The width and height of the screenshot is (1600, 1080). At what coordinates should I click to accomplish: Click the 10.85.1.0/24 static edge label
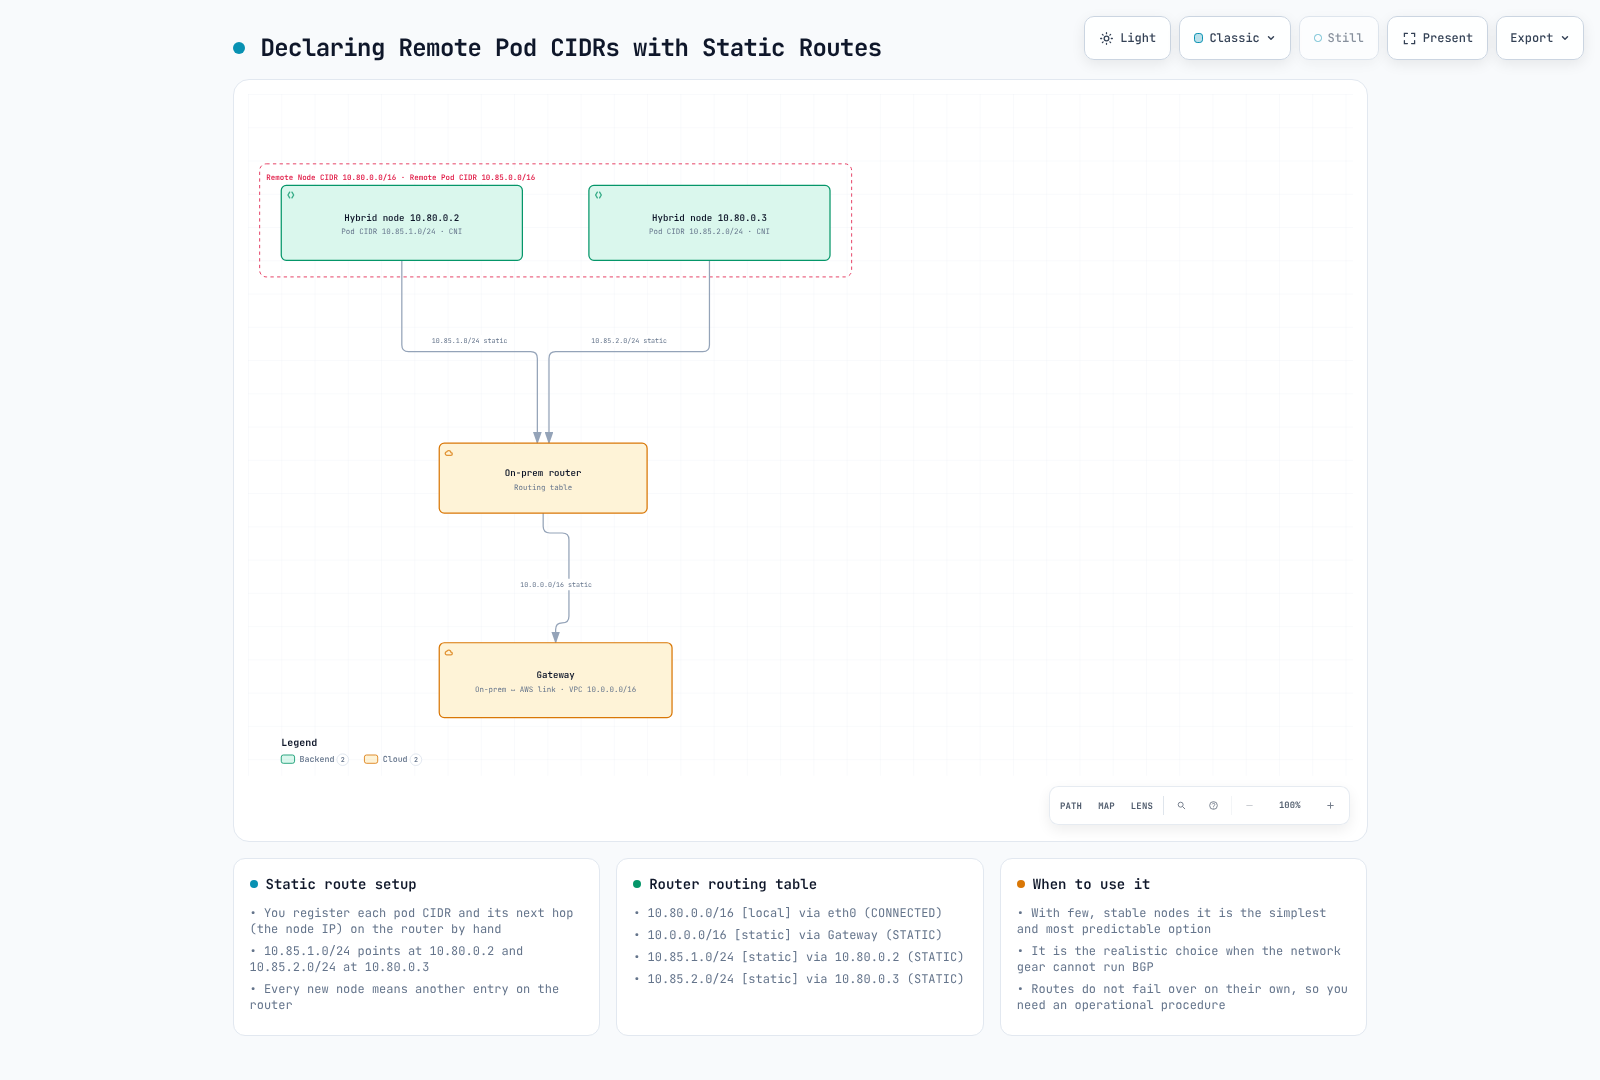point(469,341)
